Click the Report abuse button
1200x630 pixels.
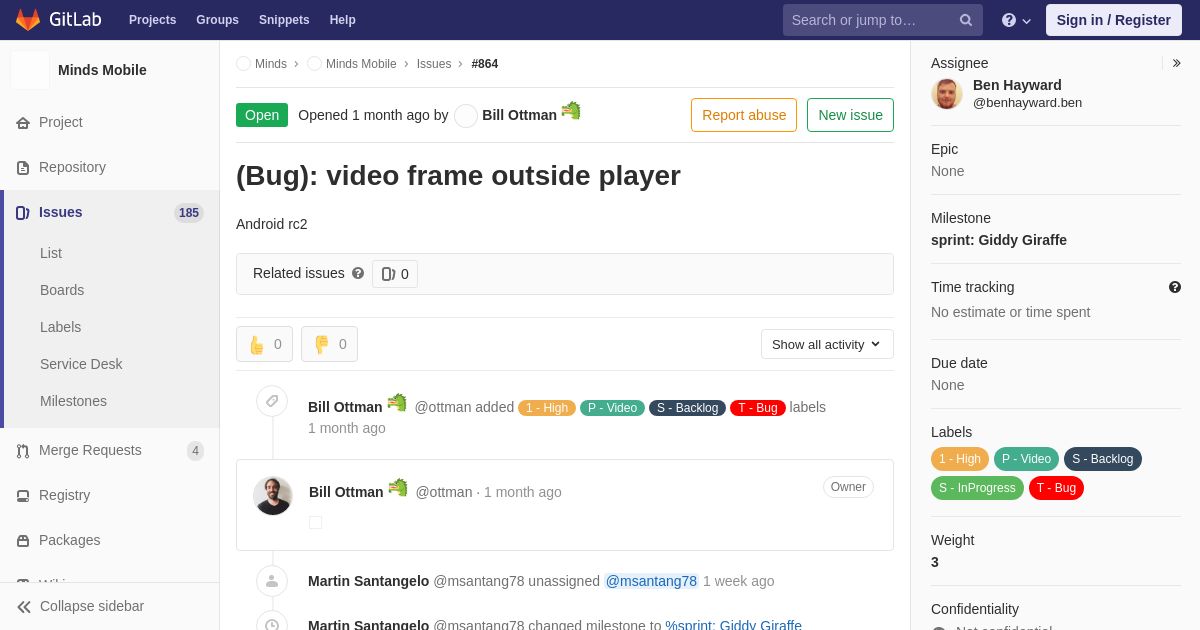(x=744, y=115)
